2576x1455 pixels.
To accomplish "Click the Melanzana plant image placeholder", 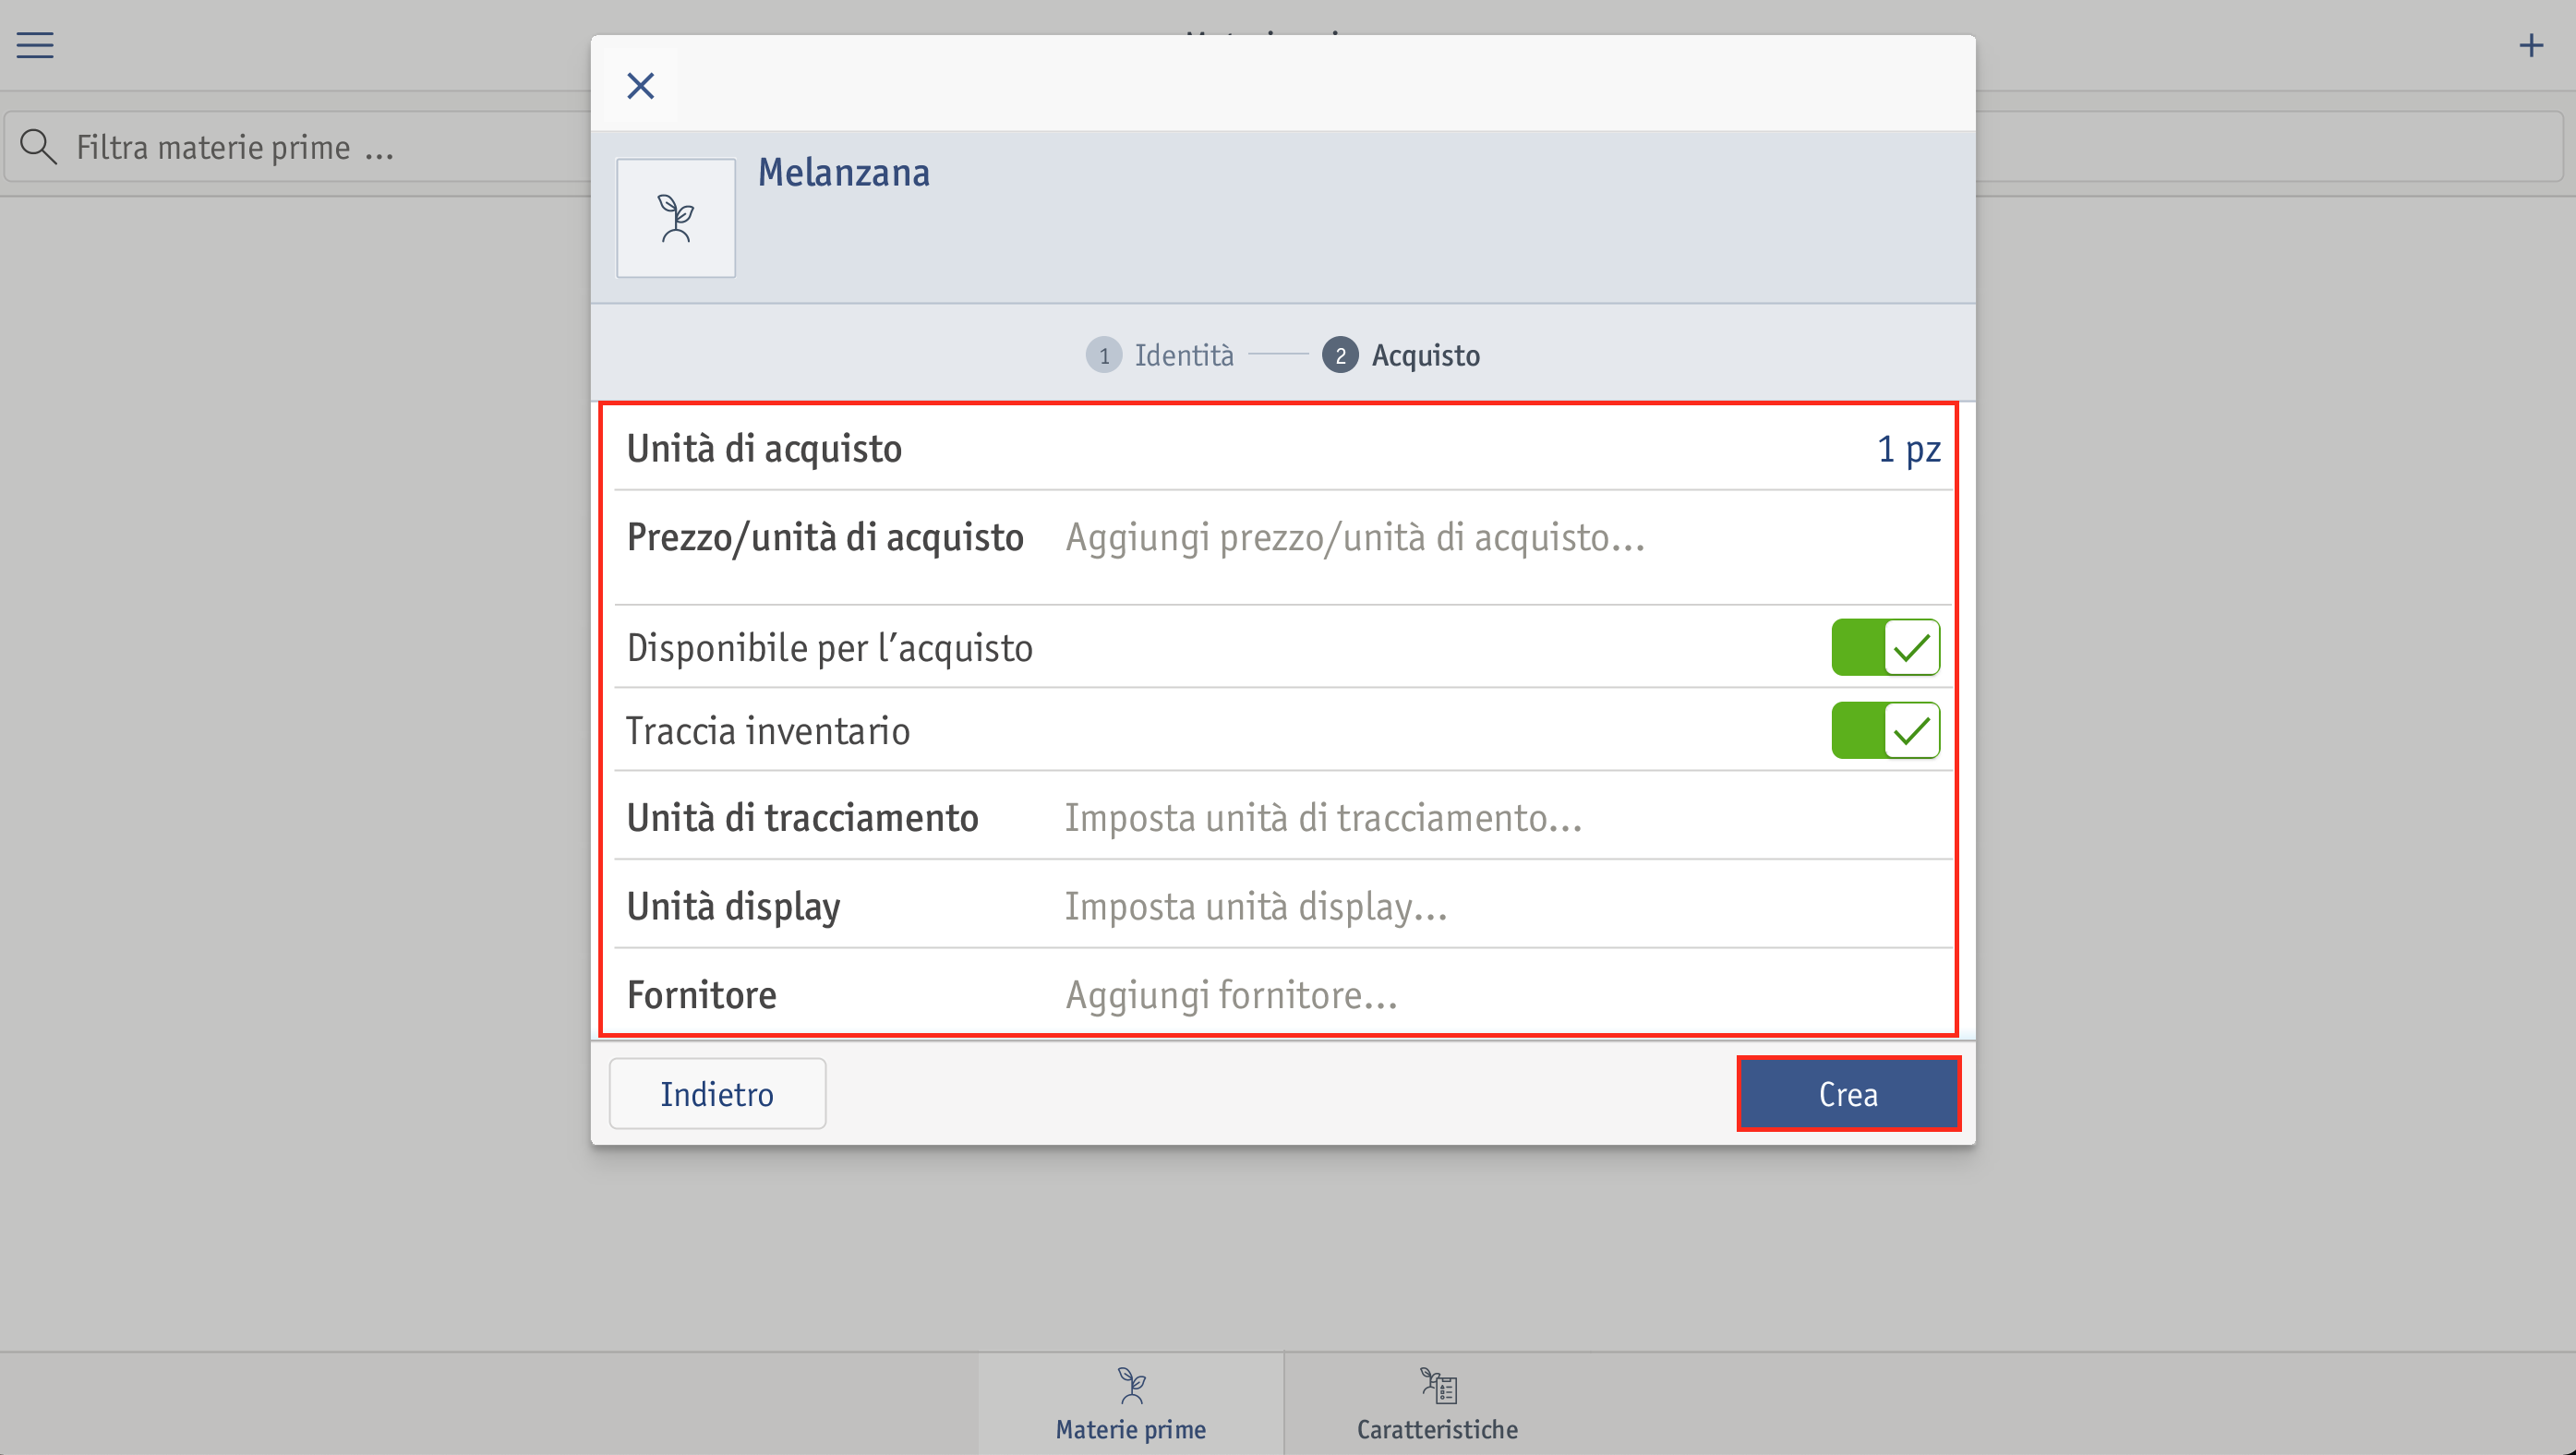I will (x=676, y=217).
